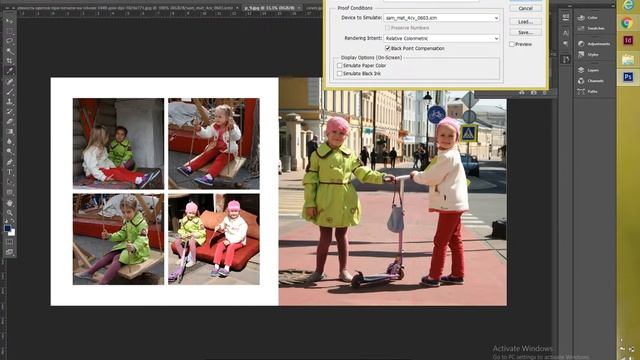Uncheck Black Point Compensation
Screen dimensions: 640x360
coord(388,48)
